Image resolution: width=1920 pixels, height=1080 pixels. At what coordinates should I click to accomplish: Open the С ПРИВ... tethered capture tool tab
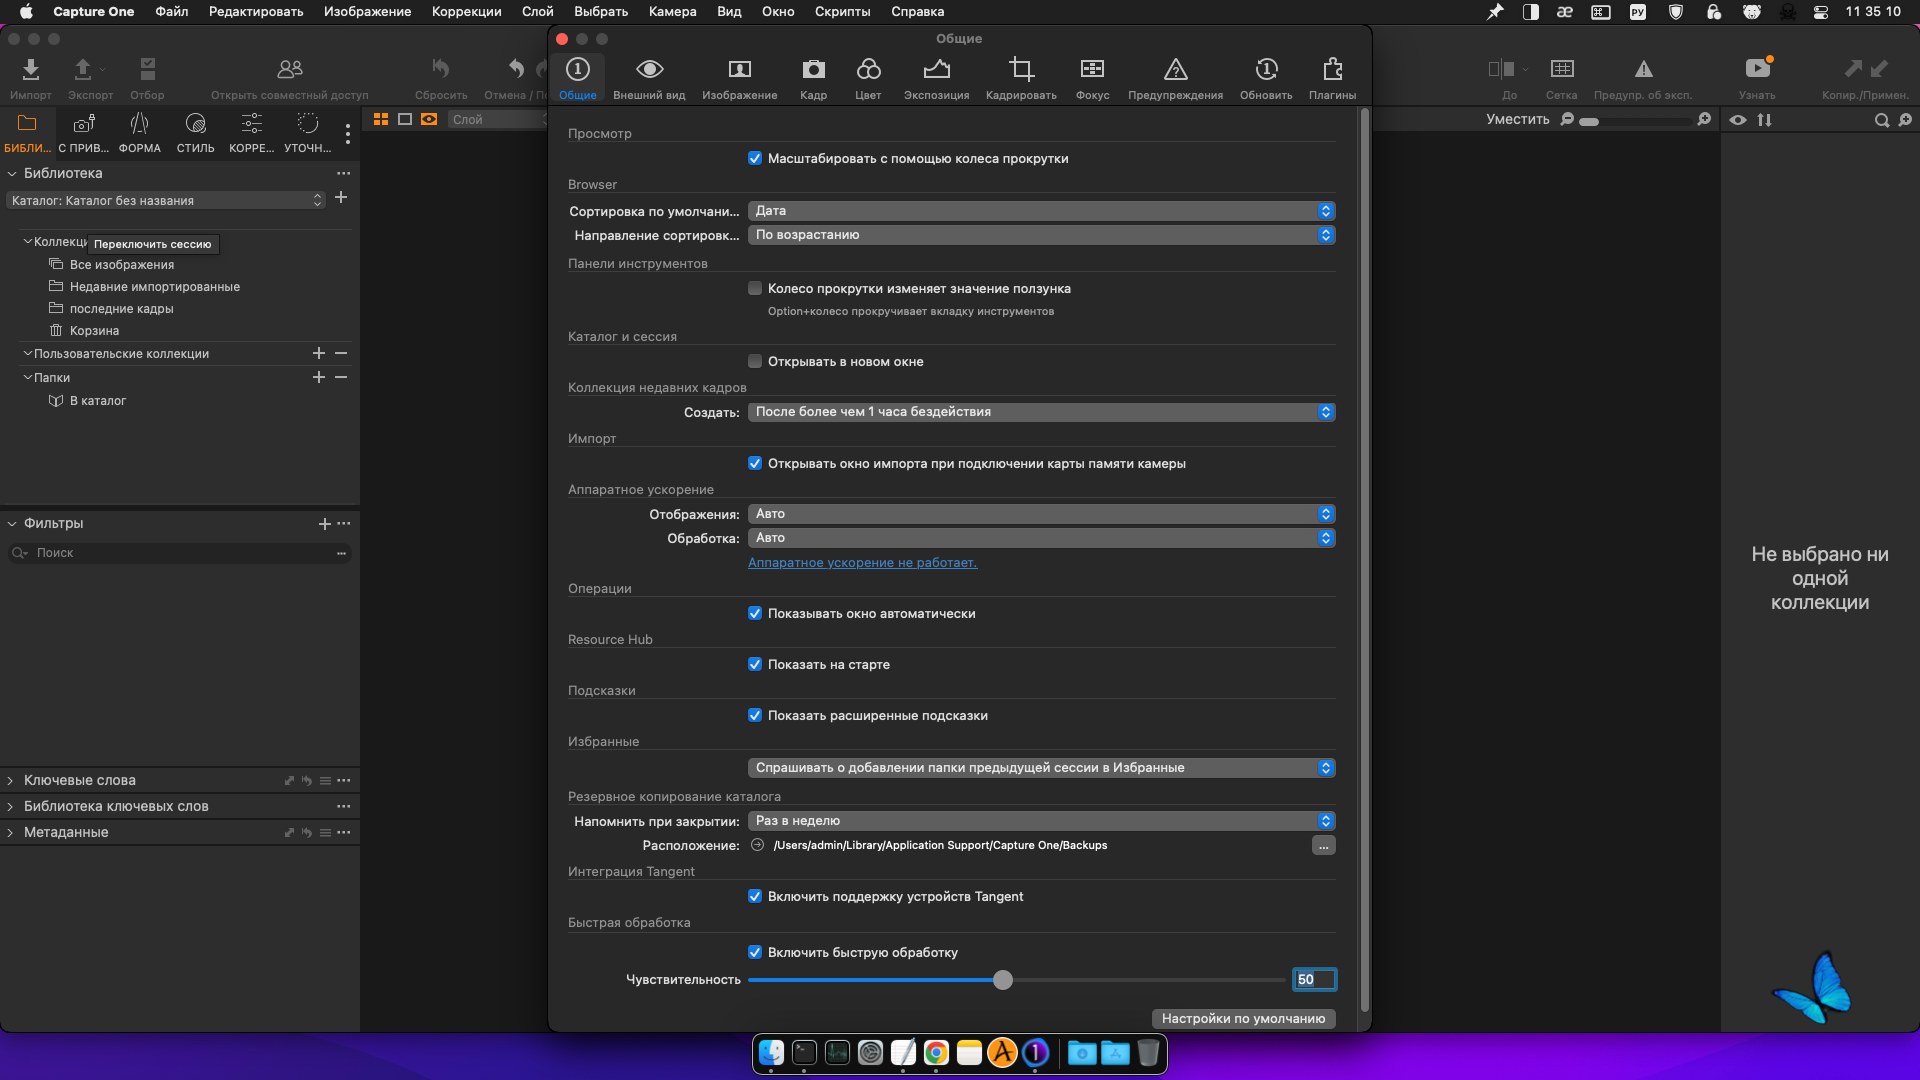click(x=84, y=133)
